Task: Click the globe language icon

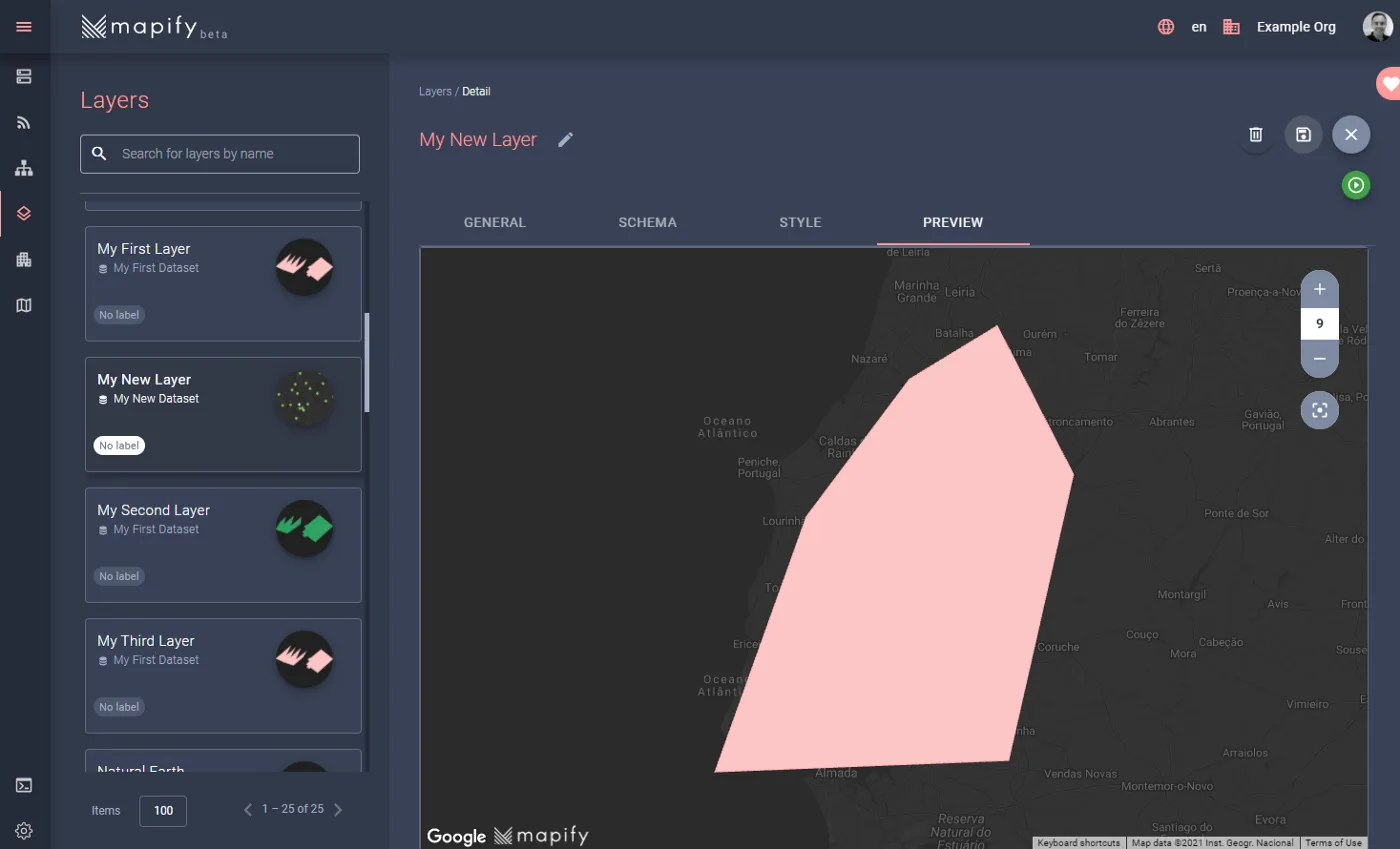Action: [x=1166, y=27]
